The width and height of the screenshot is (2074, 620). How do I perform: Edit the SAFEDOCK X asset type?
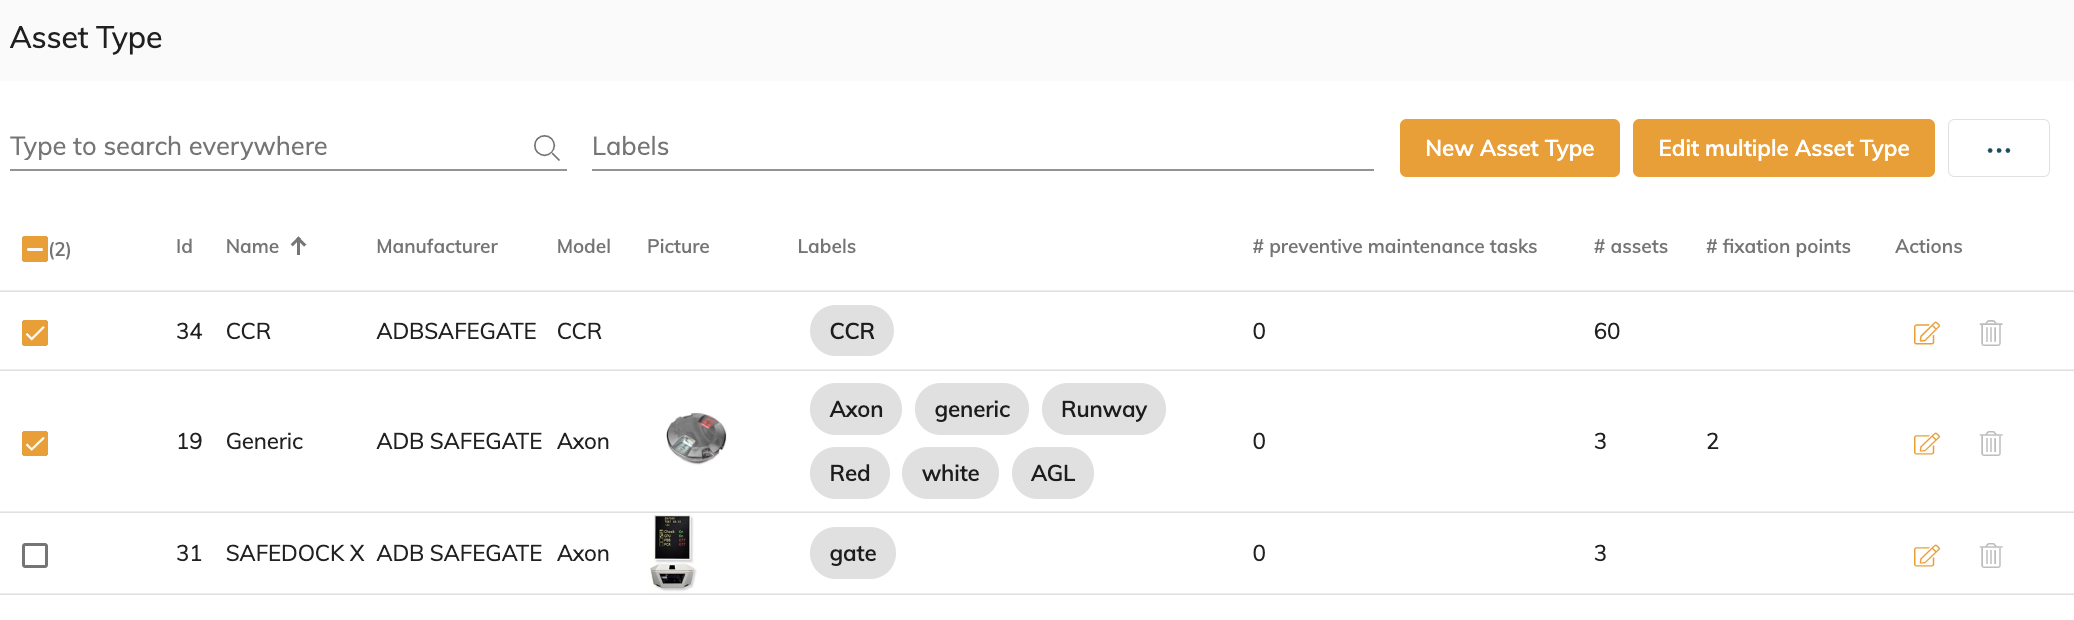1926,555
